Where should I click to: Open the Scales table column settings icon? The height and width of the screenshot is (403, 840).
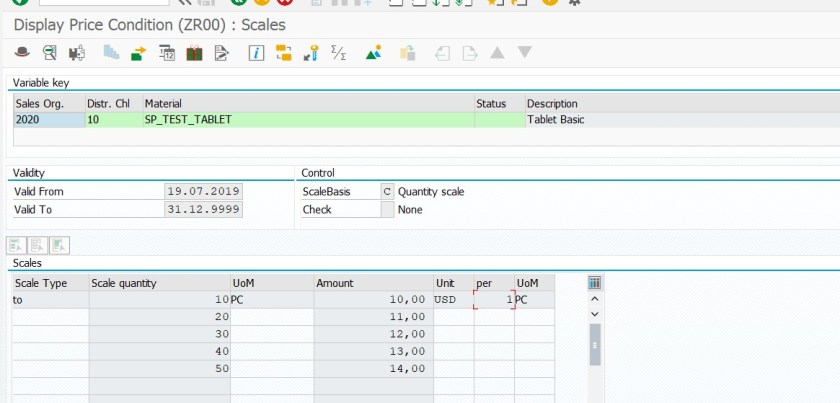pos(595,283)
